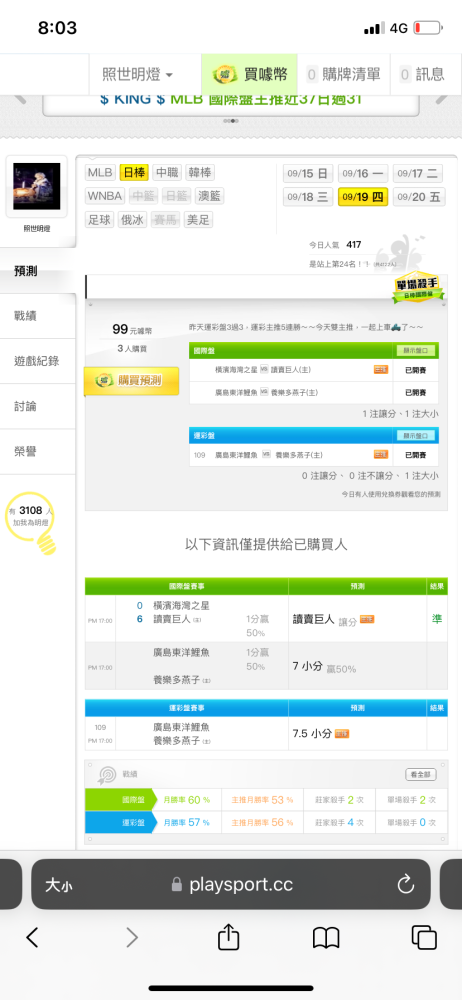The width and height of the screenshot is (462, 1000).
Task: Click 莊家殺手 4 次 cell
Action: (339, 822)
